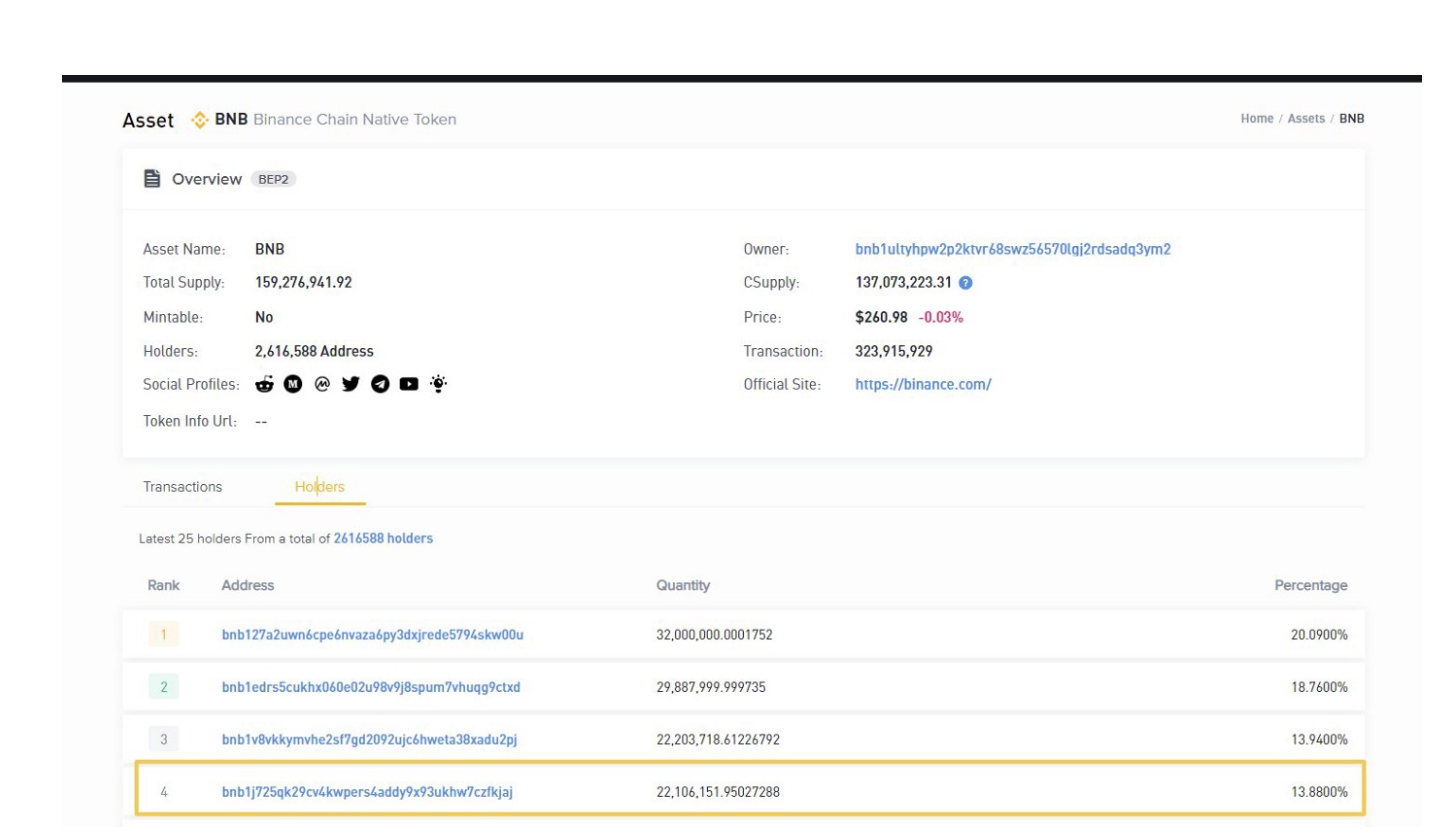Image resolution: width=1444 pixels, height=840 pixels.
Task: Click the CSupply value 137,073,223.31
Action: tap(903, 283)
